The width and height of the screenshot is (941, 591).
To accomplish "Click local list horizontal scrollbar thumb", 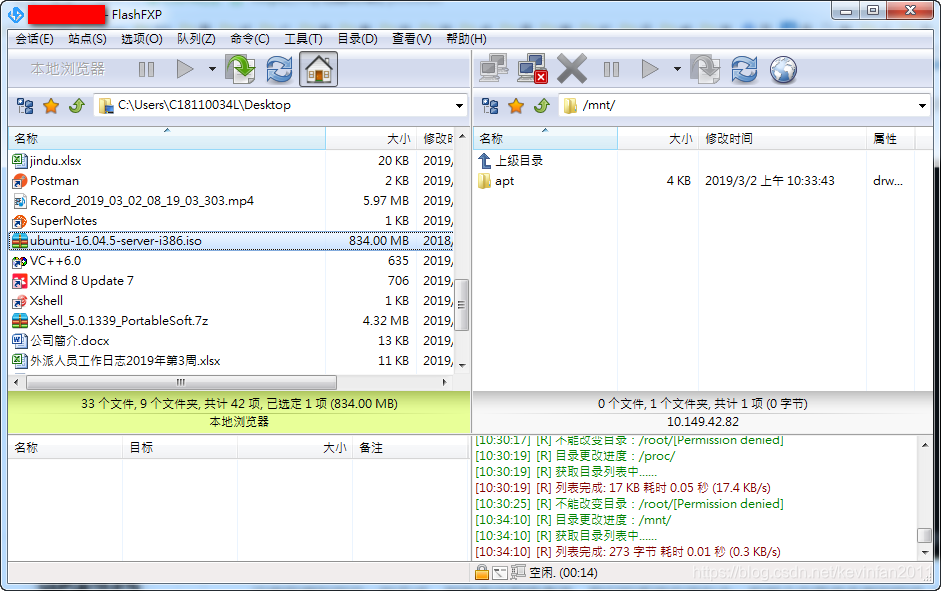I will coord(181,382).
